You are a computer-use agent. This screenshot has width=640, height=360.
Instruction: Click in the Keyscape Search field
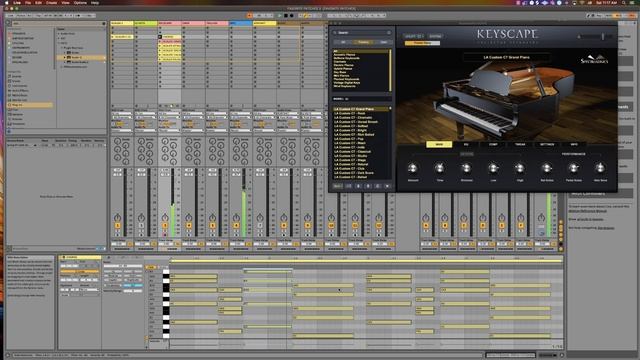pyautogui.click(x=363, y=33)
